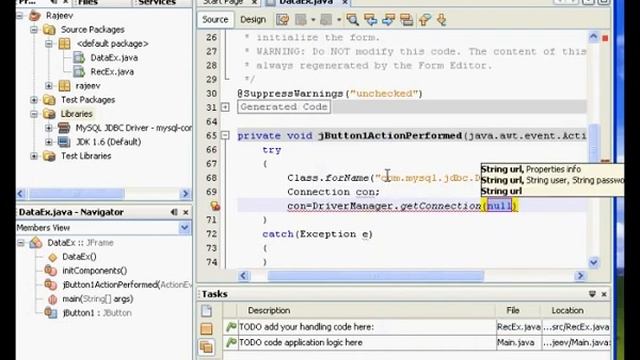Expand the Test Packages node
This screenshot has height=360, width=640.
click(x=34, y=100)
